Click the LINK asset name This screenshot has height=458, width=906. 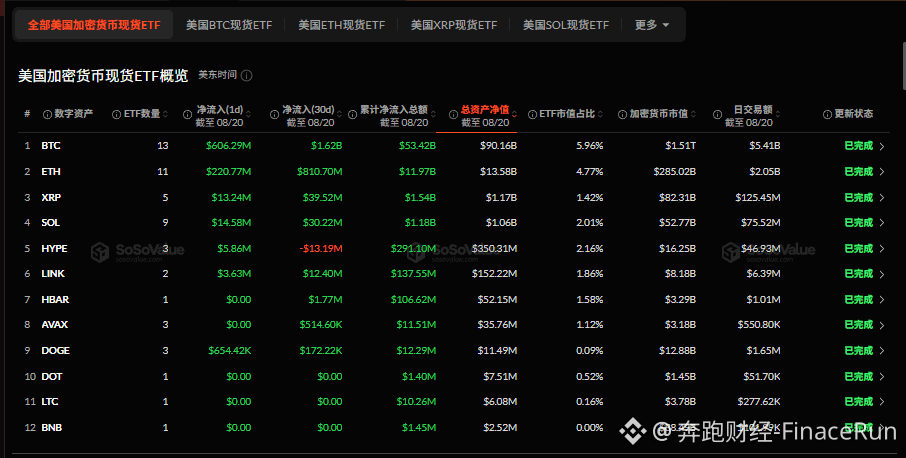click(53, 274)
